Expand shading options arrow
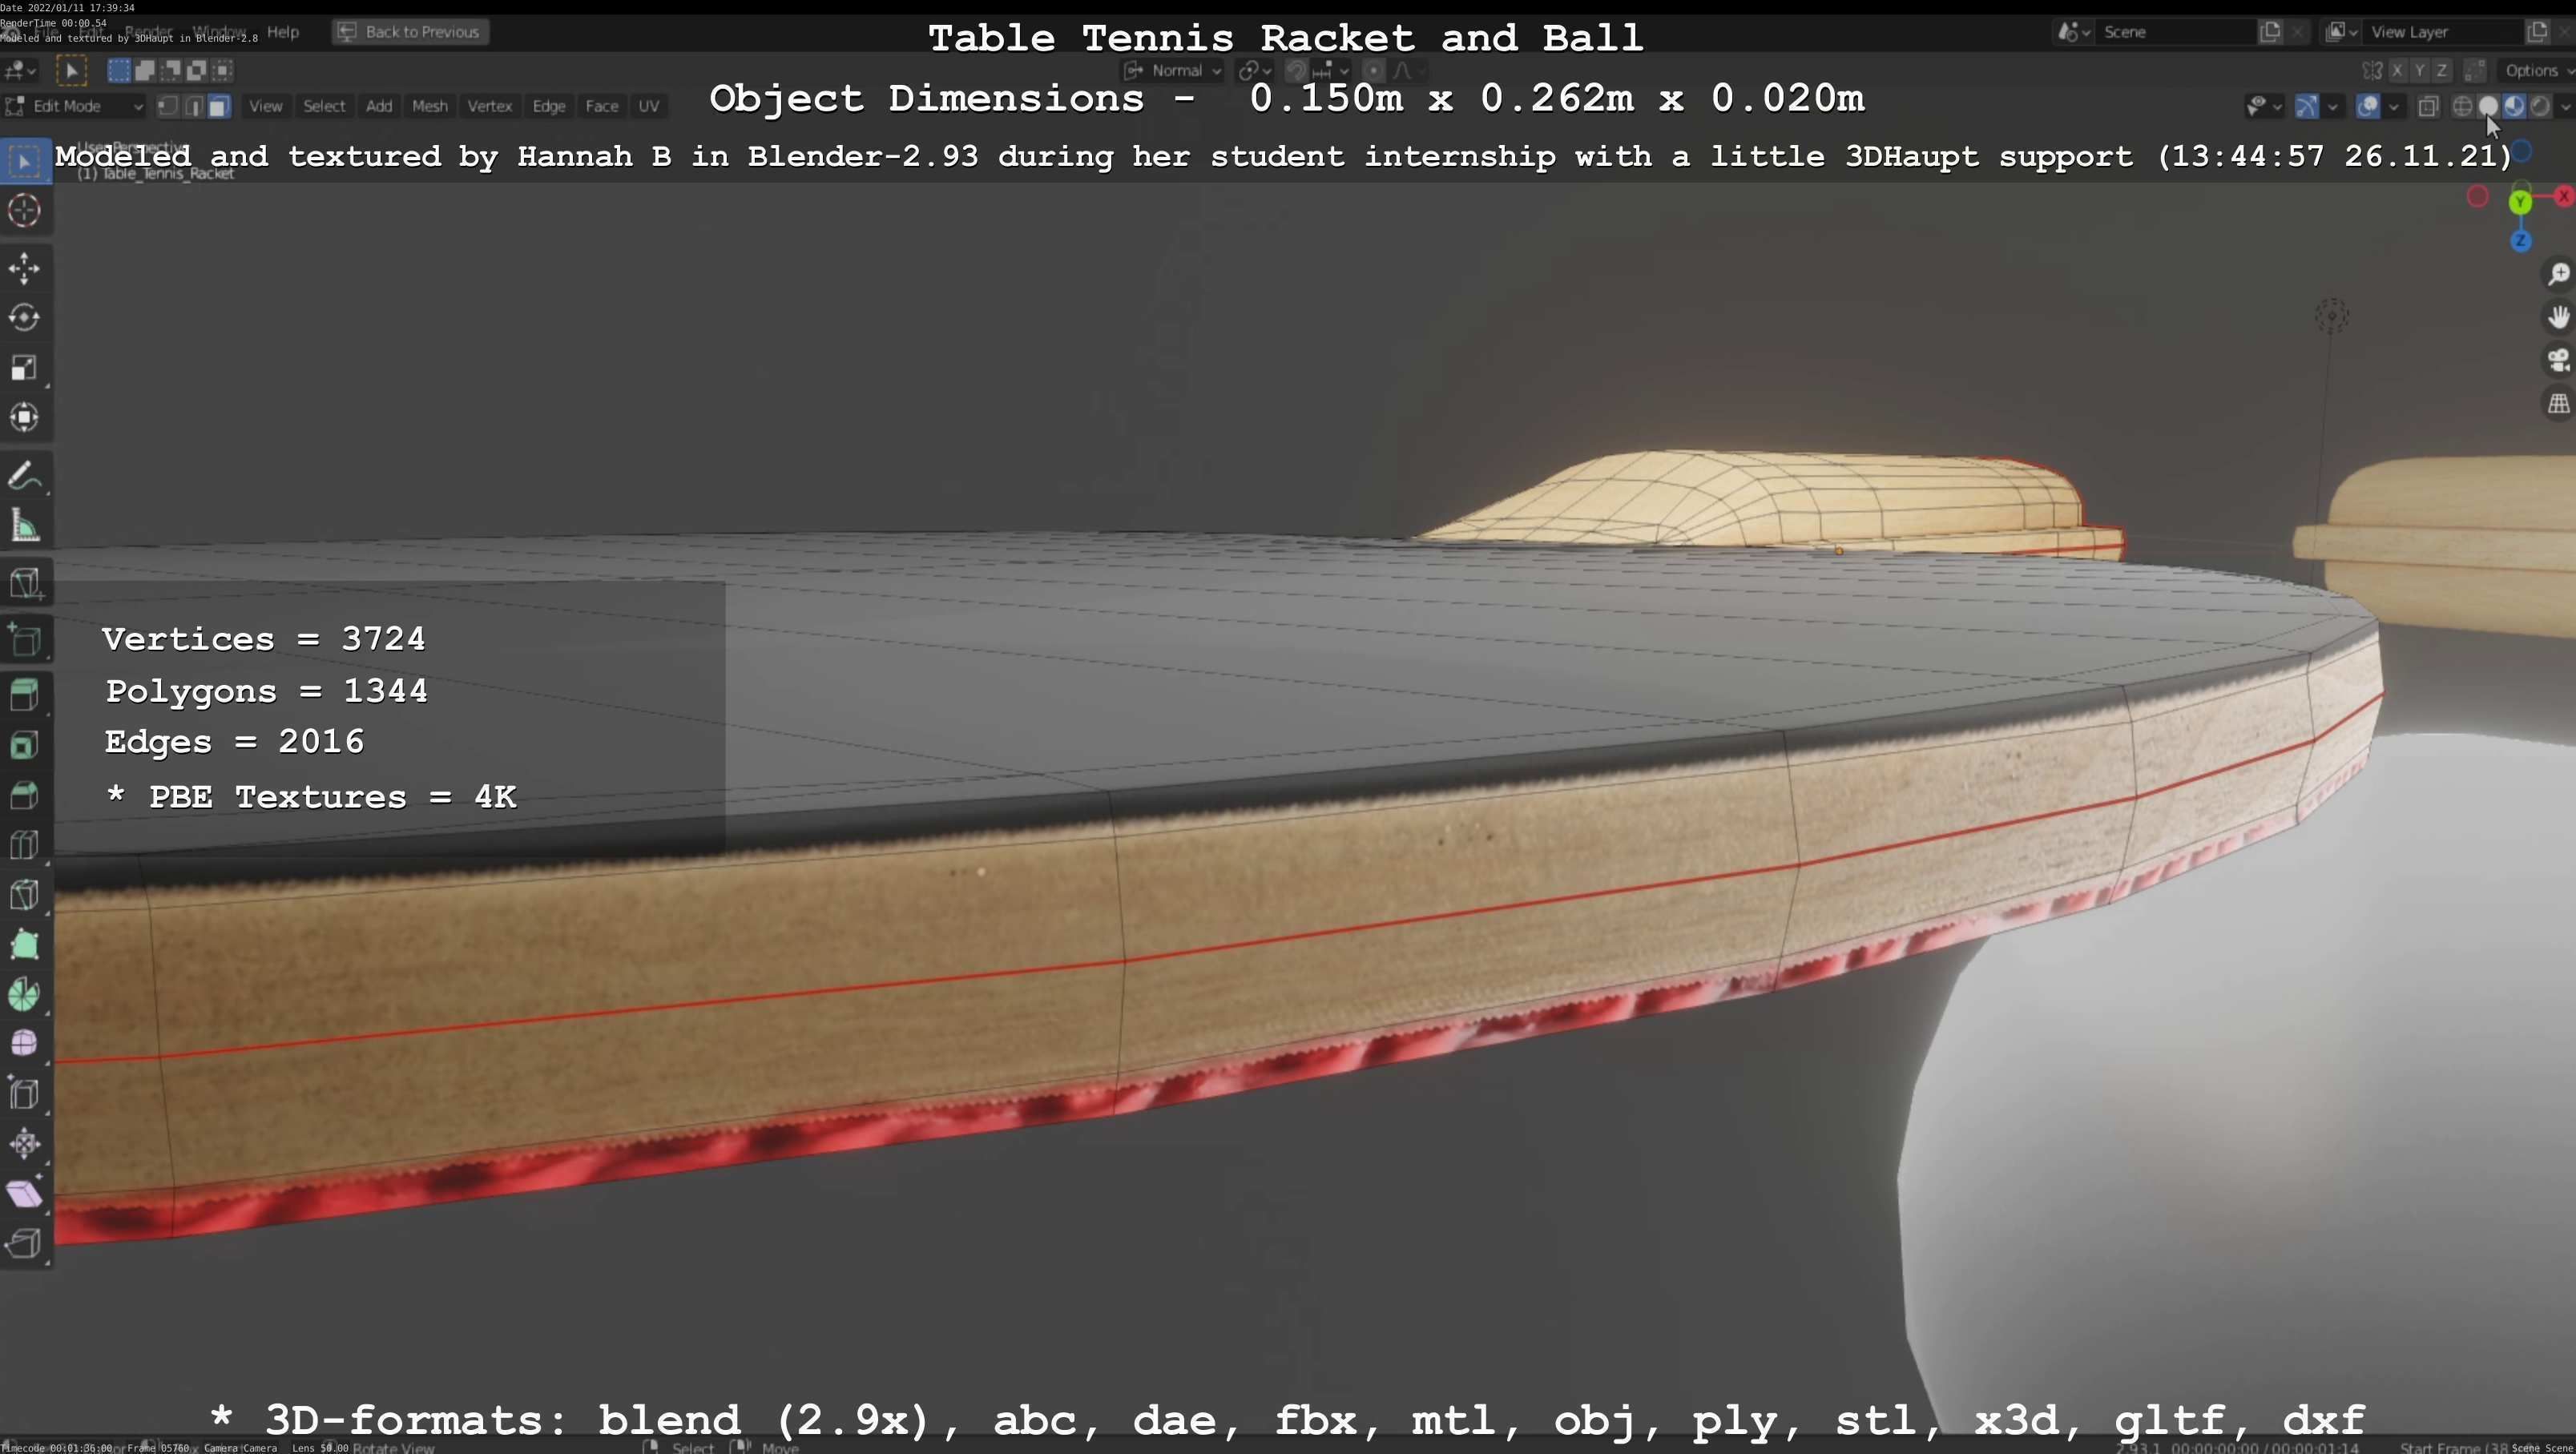The height and width of the screenshot is (1454, 2576). pos(2565,106)
